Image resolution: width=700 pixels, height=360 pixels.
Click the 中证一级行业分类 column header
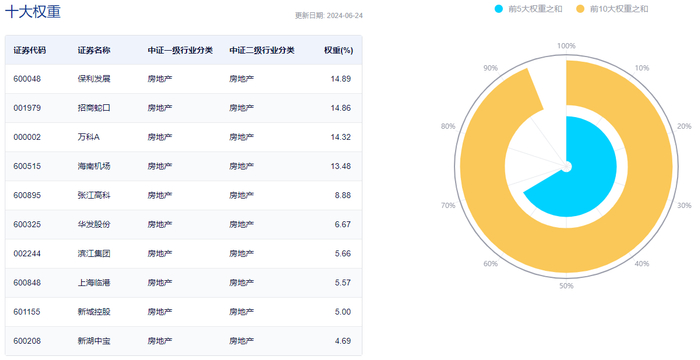pyautogui.click(x=180, y=50)
